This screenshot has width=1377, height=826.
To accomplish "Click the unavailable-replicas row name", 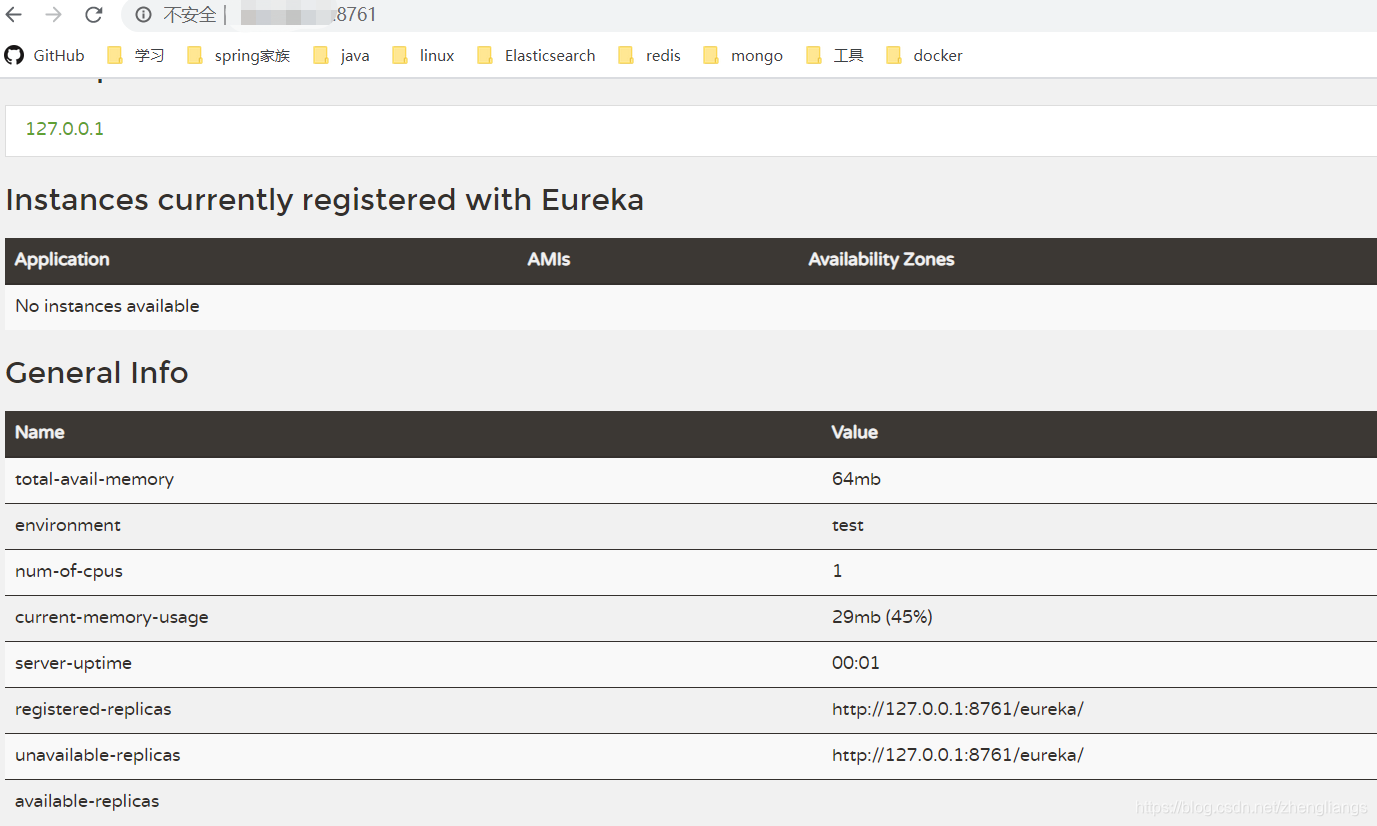I will coord(98,756).
